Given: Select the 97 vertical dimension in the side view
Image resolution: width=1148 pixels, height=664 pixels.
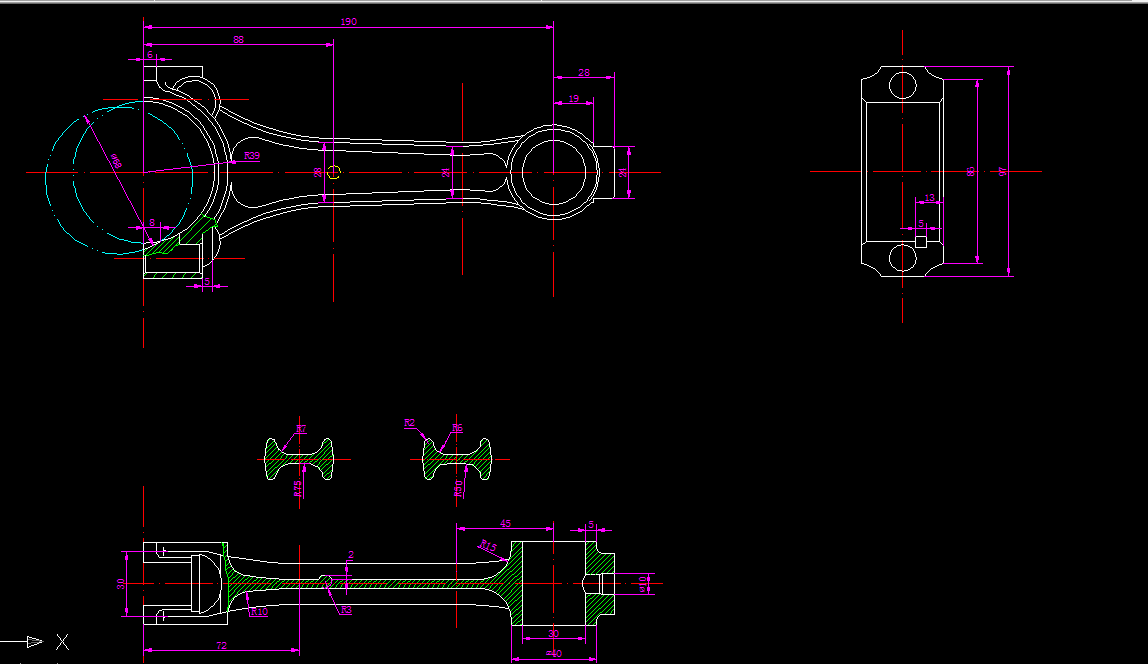Looking at the screenshot, I should click(1003, 171).
